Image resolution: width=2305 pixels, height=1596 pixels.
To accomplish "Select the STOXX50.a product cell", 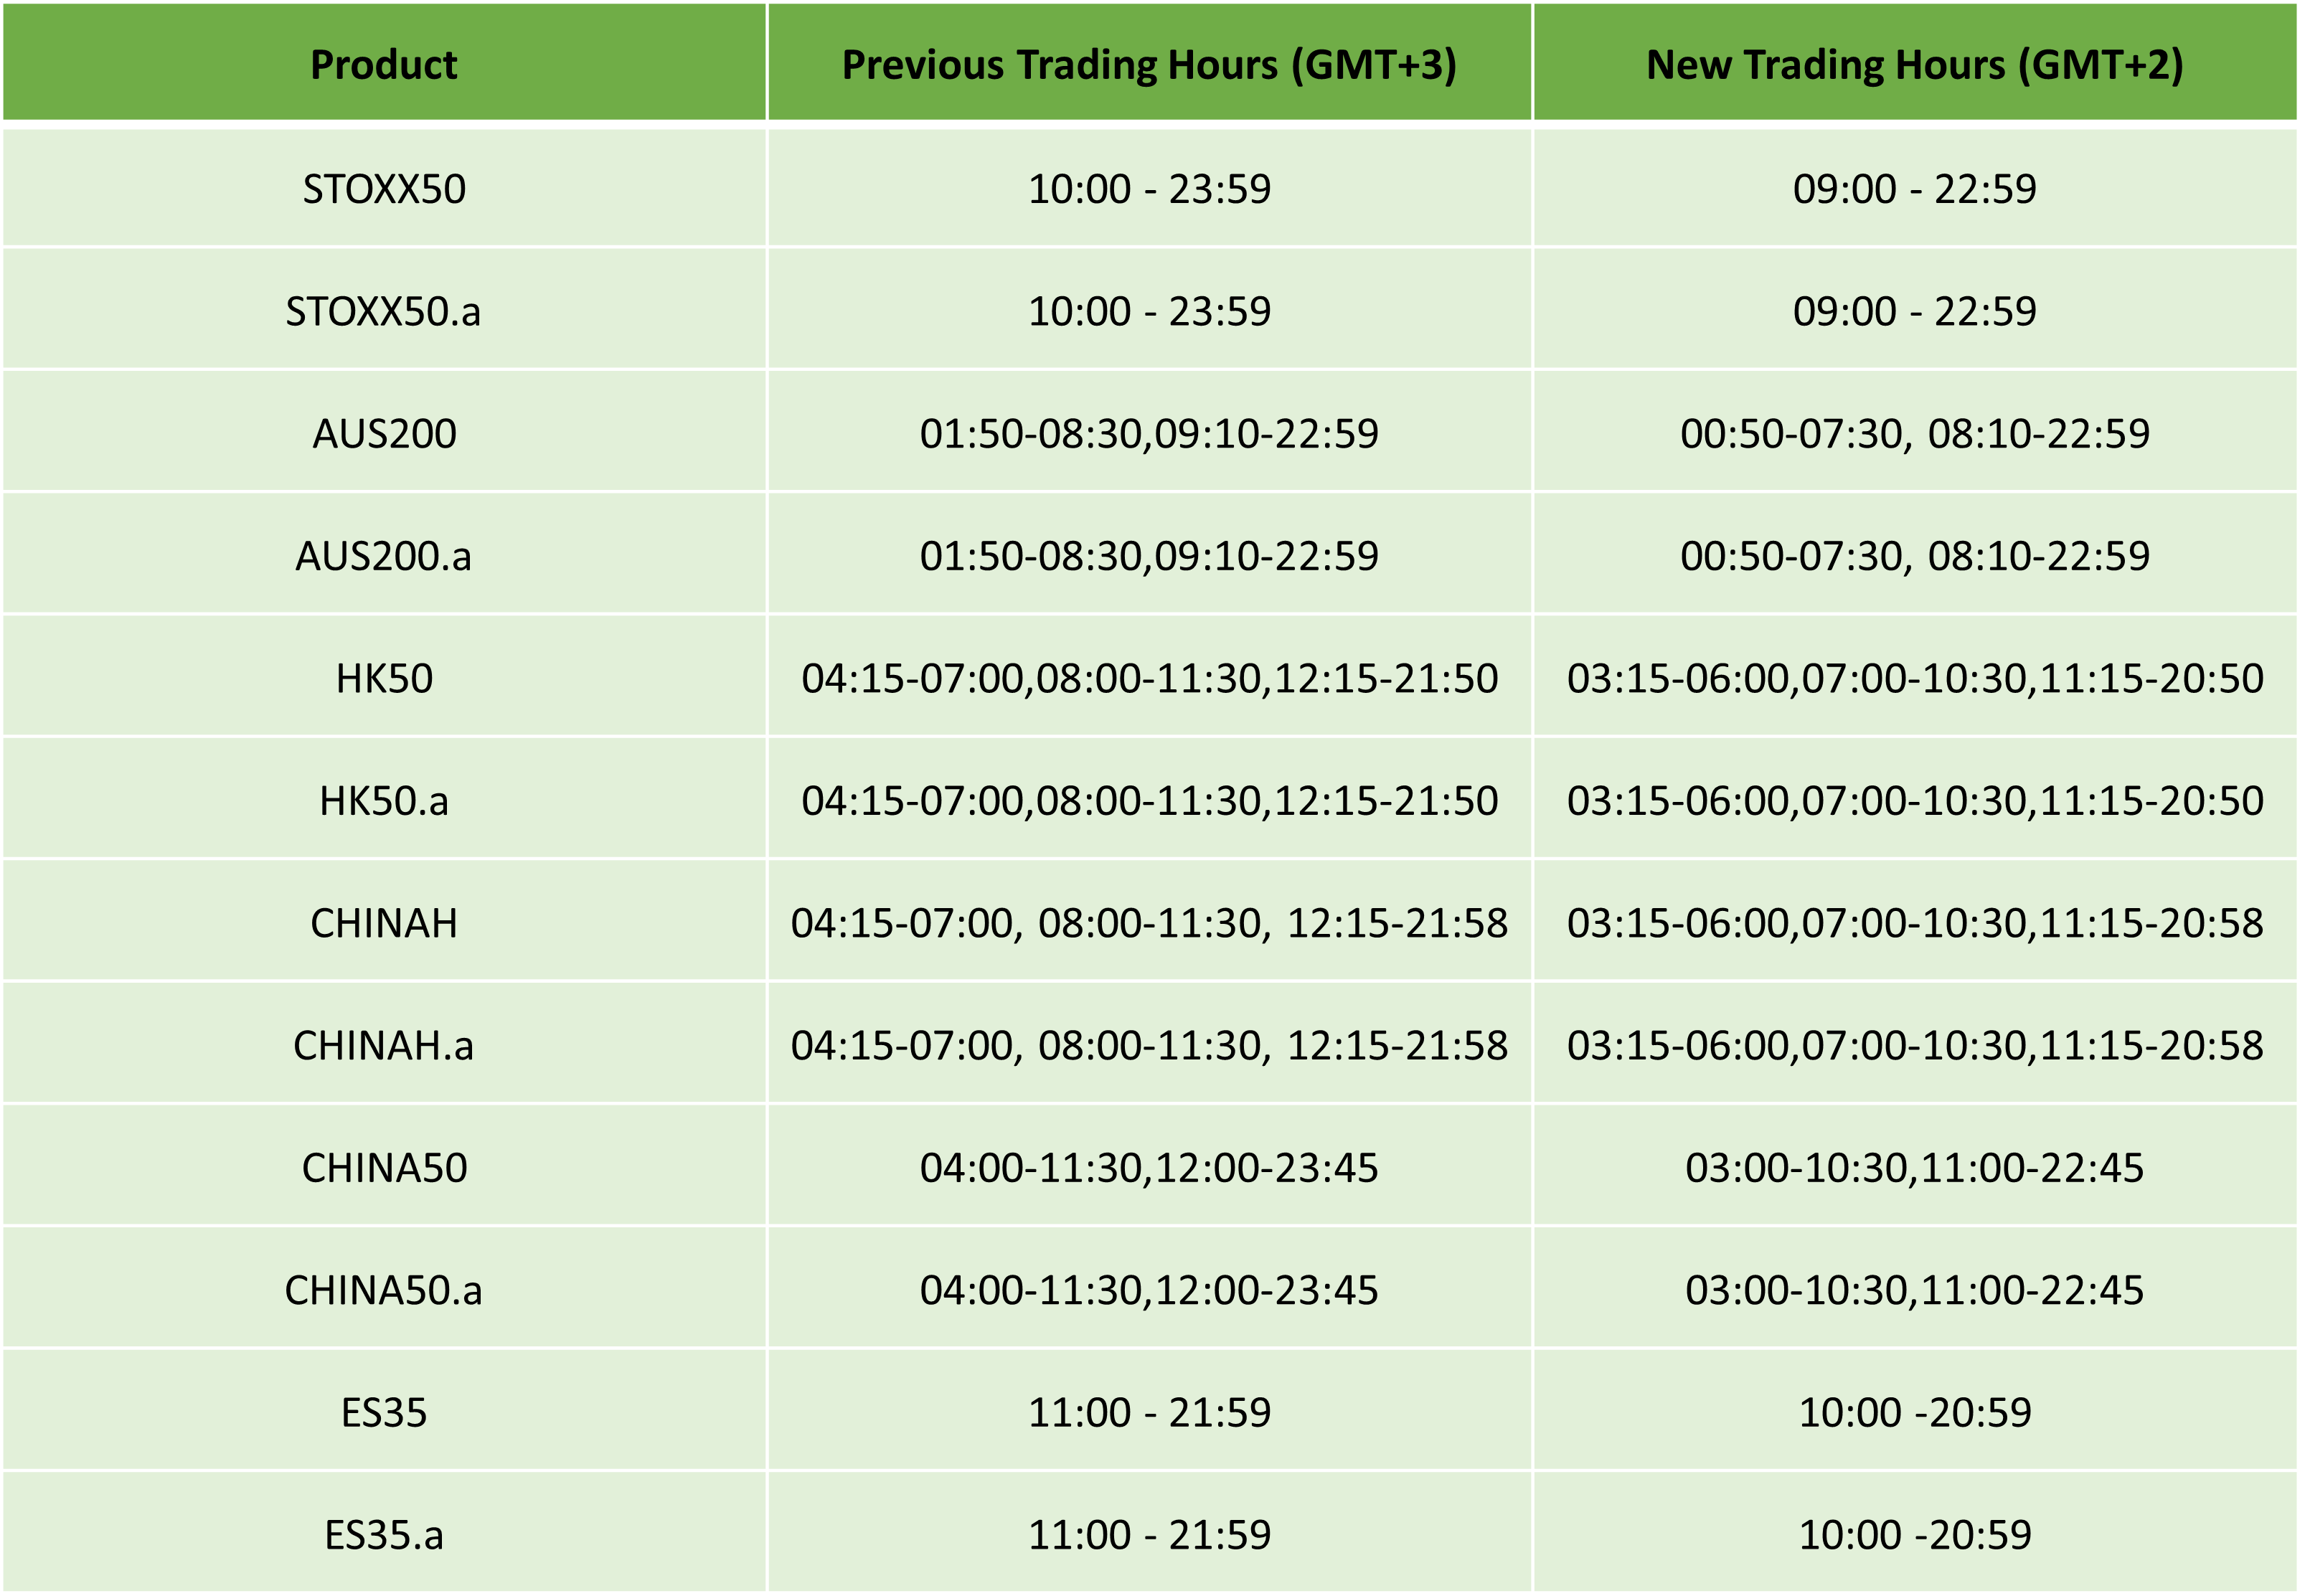I will tap(384, 311).
